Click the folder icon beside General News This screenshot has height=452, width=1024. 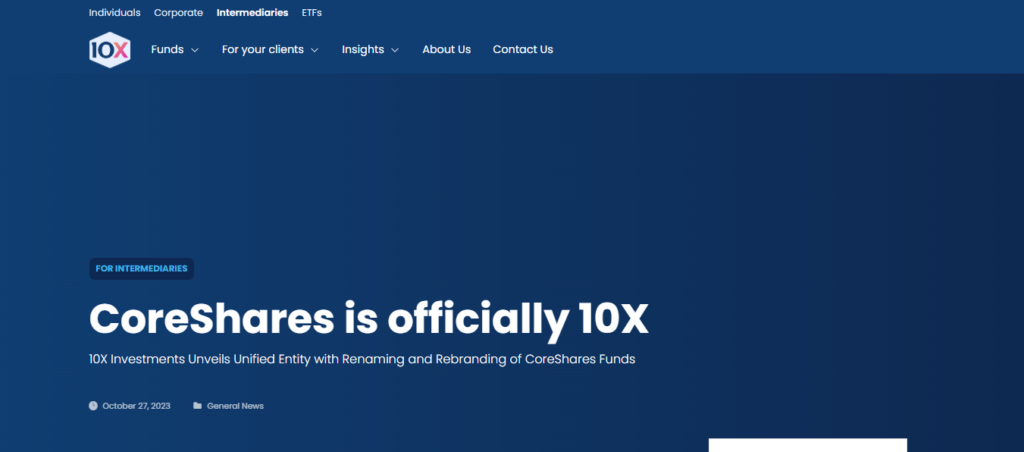197,406
